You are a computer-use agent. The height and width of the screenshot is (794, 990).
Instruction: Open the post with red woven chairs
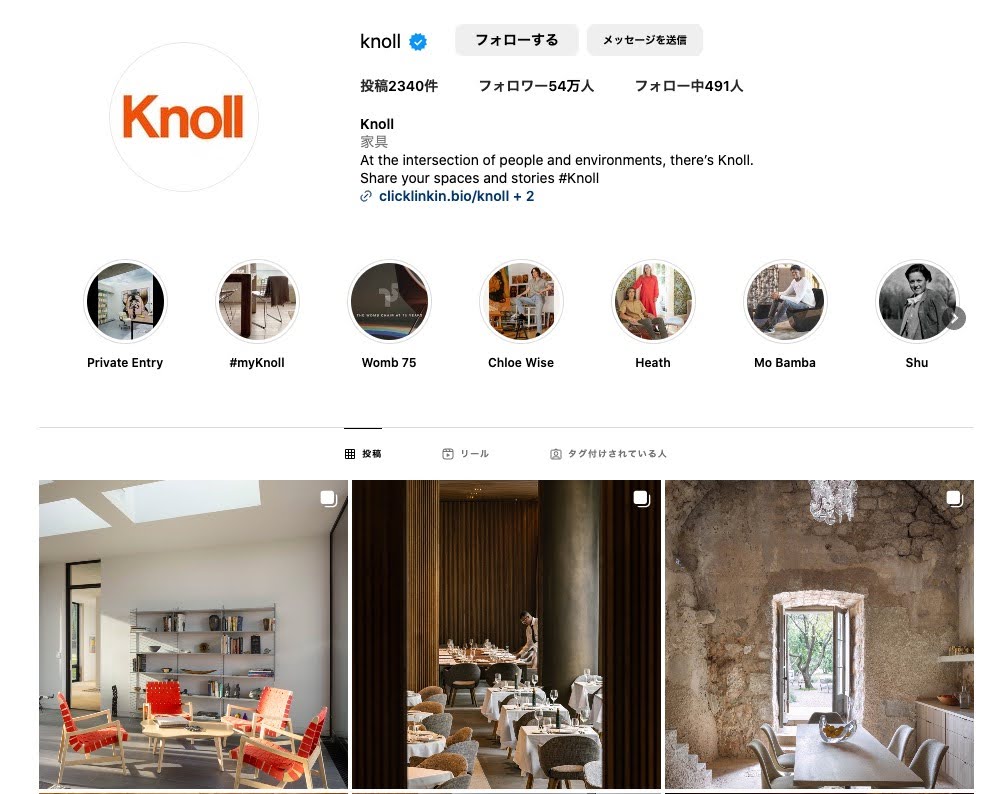coord(193,634)
